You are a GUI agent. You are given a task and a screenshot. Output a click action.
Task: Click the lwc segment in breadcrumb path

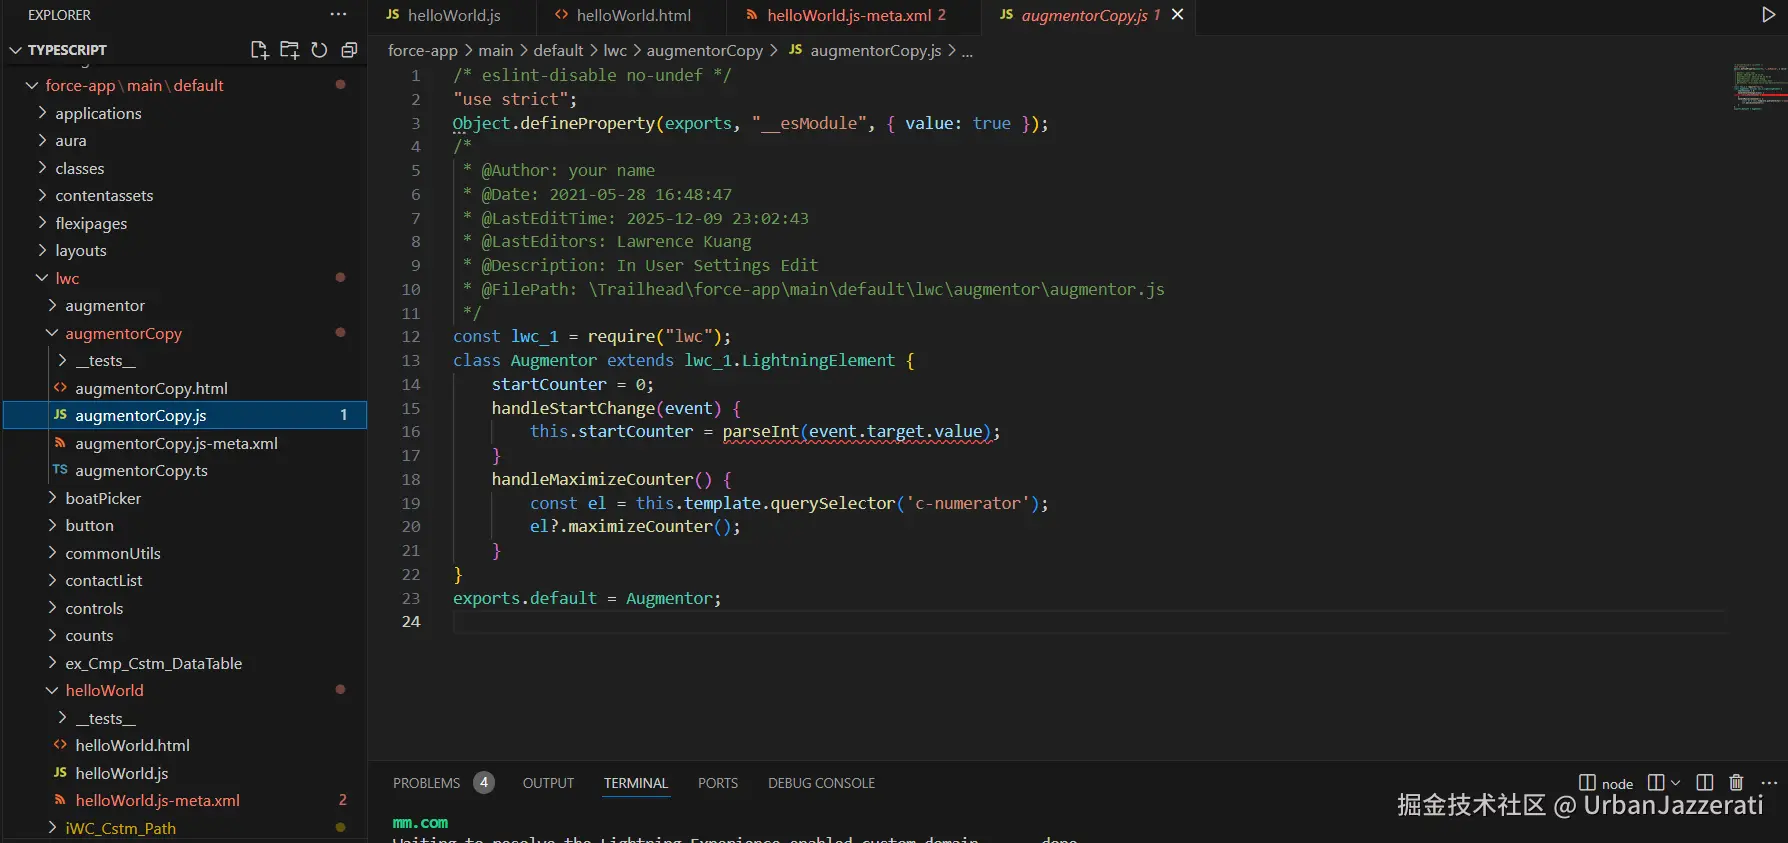pyautogui.click(x=615, y=50)
